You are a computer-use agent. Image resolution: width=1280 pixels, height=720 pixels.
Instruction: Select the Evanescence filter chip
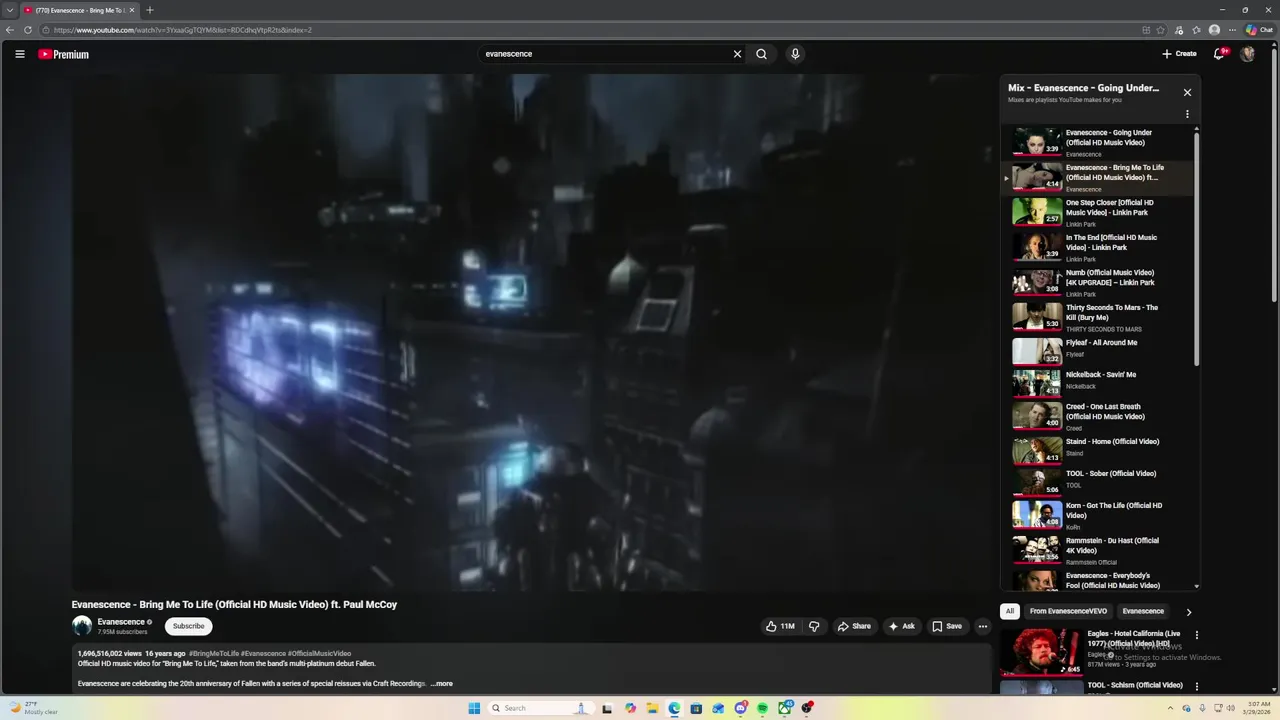point(1143,611)
